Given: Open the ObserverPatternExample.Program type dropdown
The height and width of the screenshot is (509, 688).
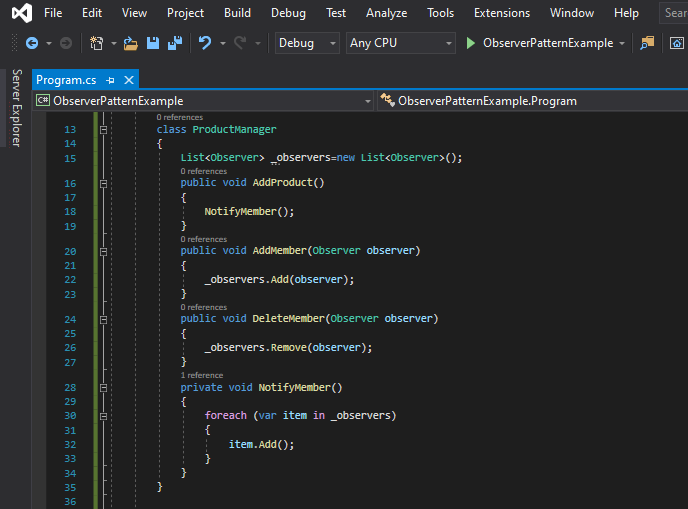Looking at the screenshot, I should coord(533,101).
